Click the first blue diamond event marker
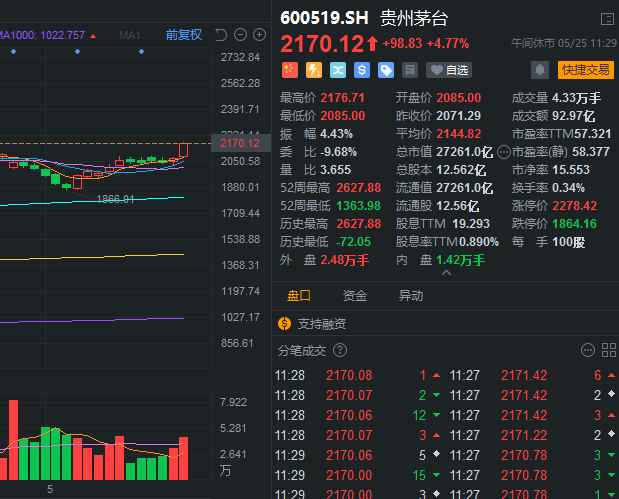 tap(13, 52)
